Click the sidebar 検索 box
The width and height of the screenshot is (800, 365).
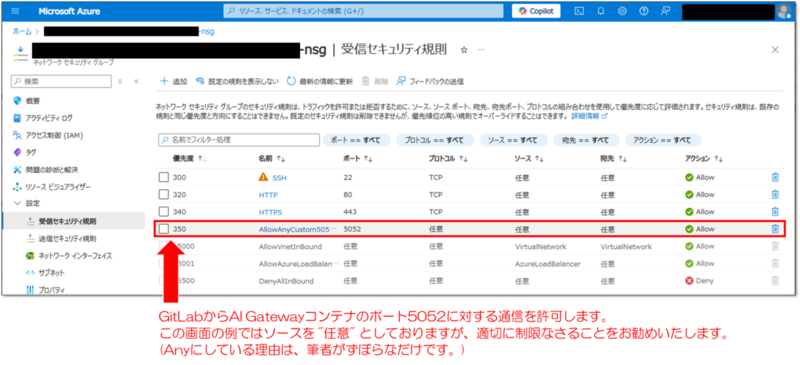61,81
